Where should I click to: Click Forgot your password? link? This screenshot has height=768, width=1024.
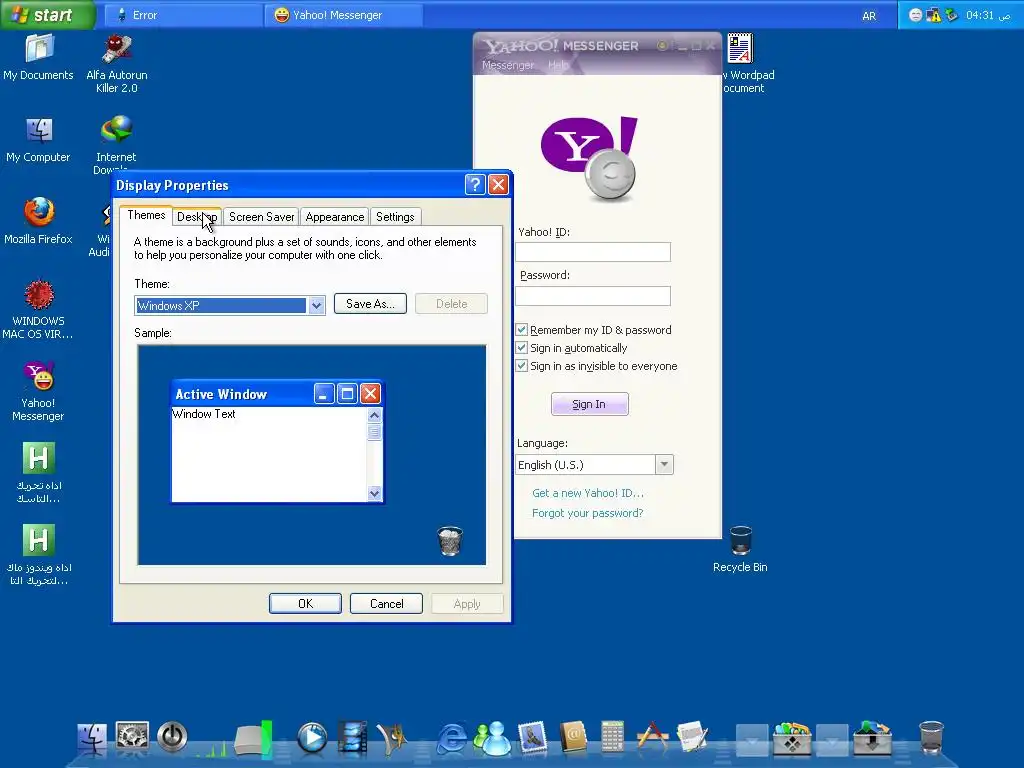point(588,513)
